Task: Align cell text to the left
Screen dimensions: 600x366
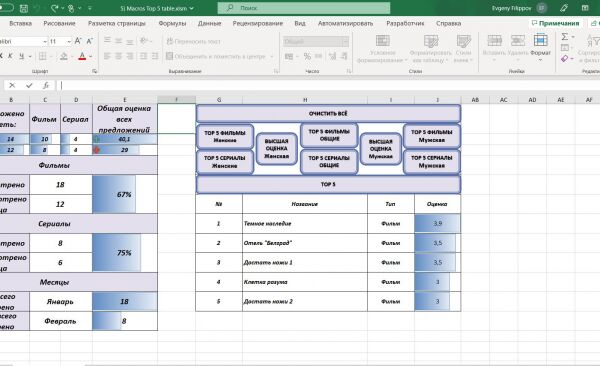Action: pos(107,56)
